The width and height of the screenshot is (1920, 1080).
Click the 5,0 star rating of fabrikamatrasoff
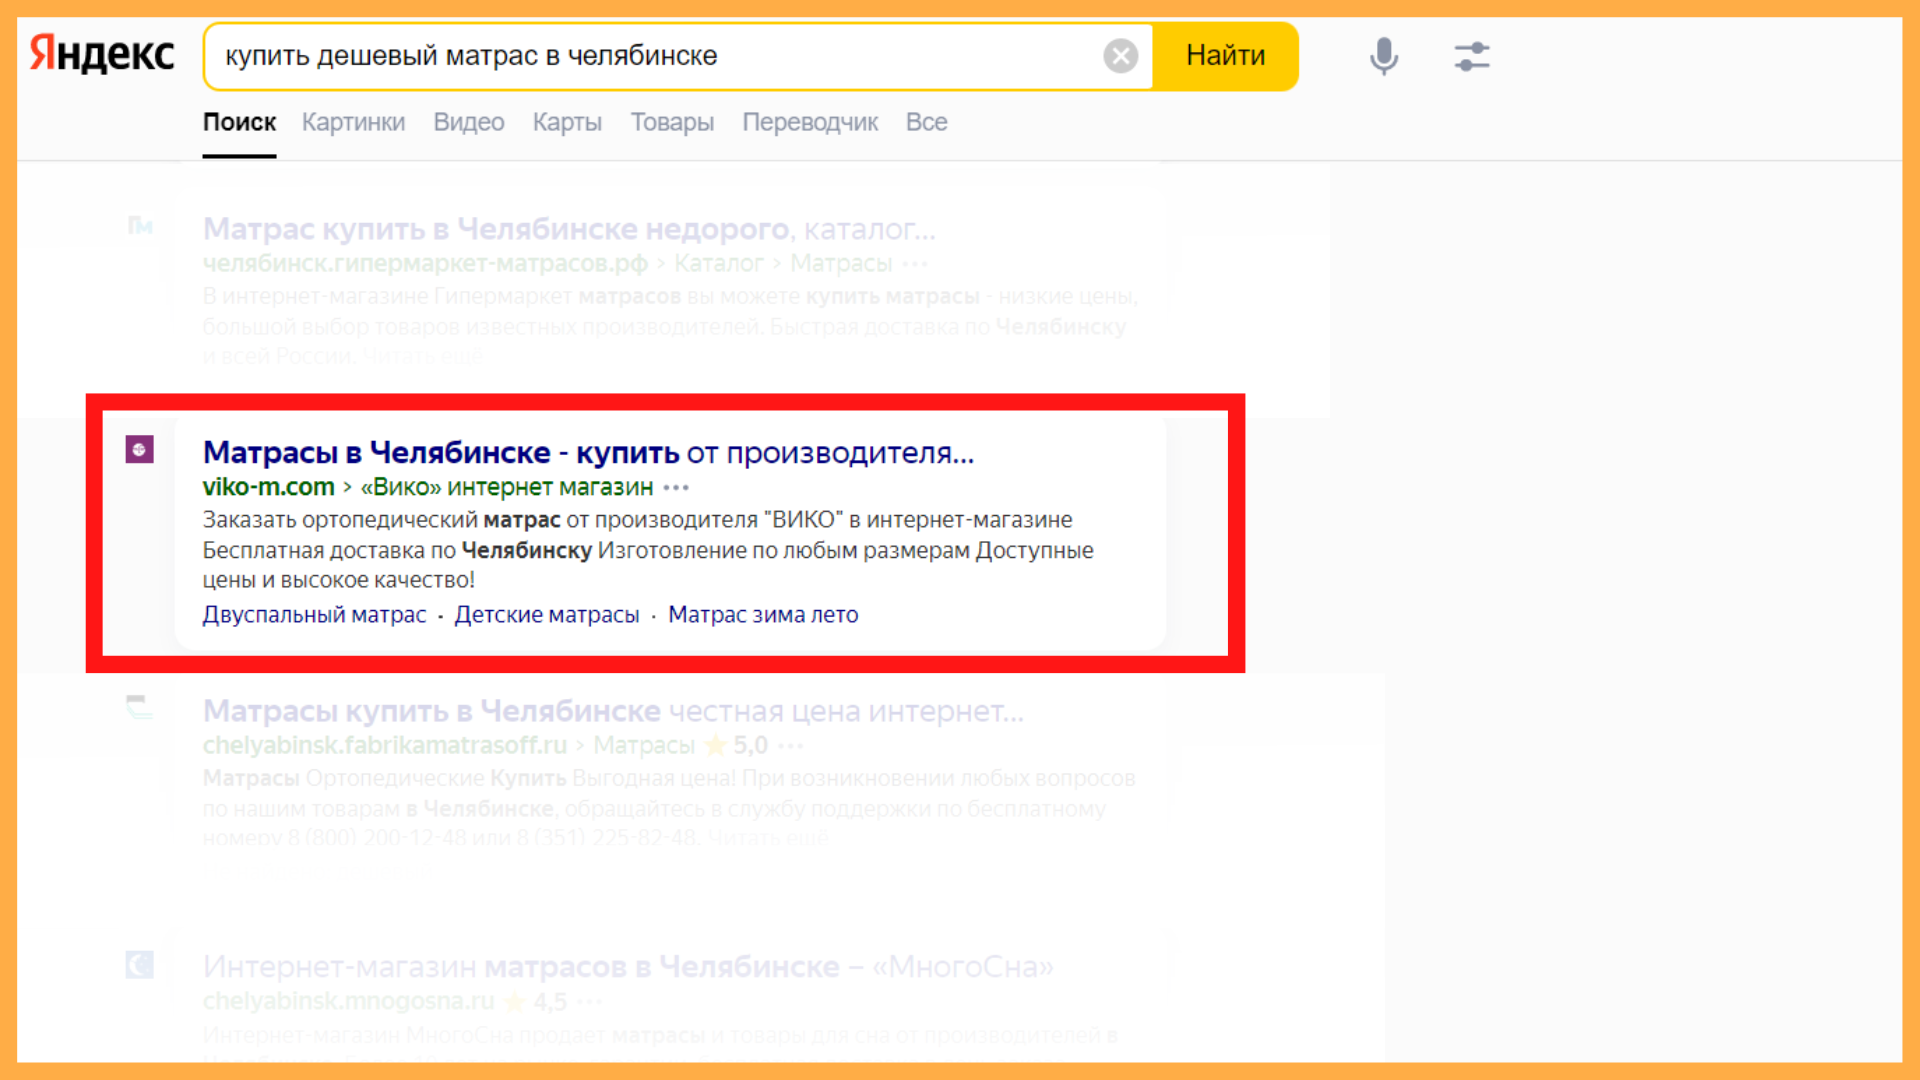[736, 745]
